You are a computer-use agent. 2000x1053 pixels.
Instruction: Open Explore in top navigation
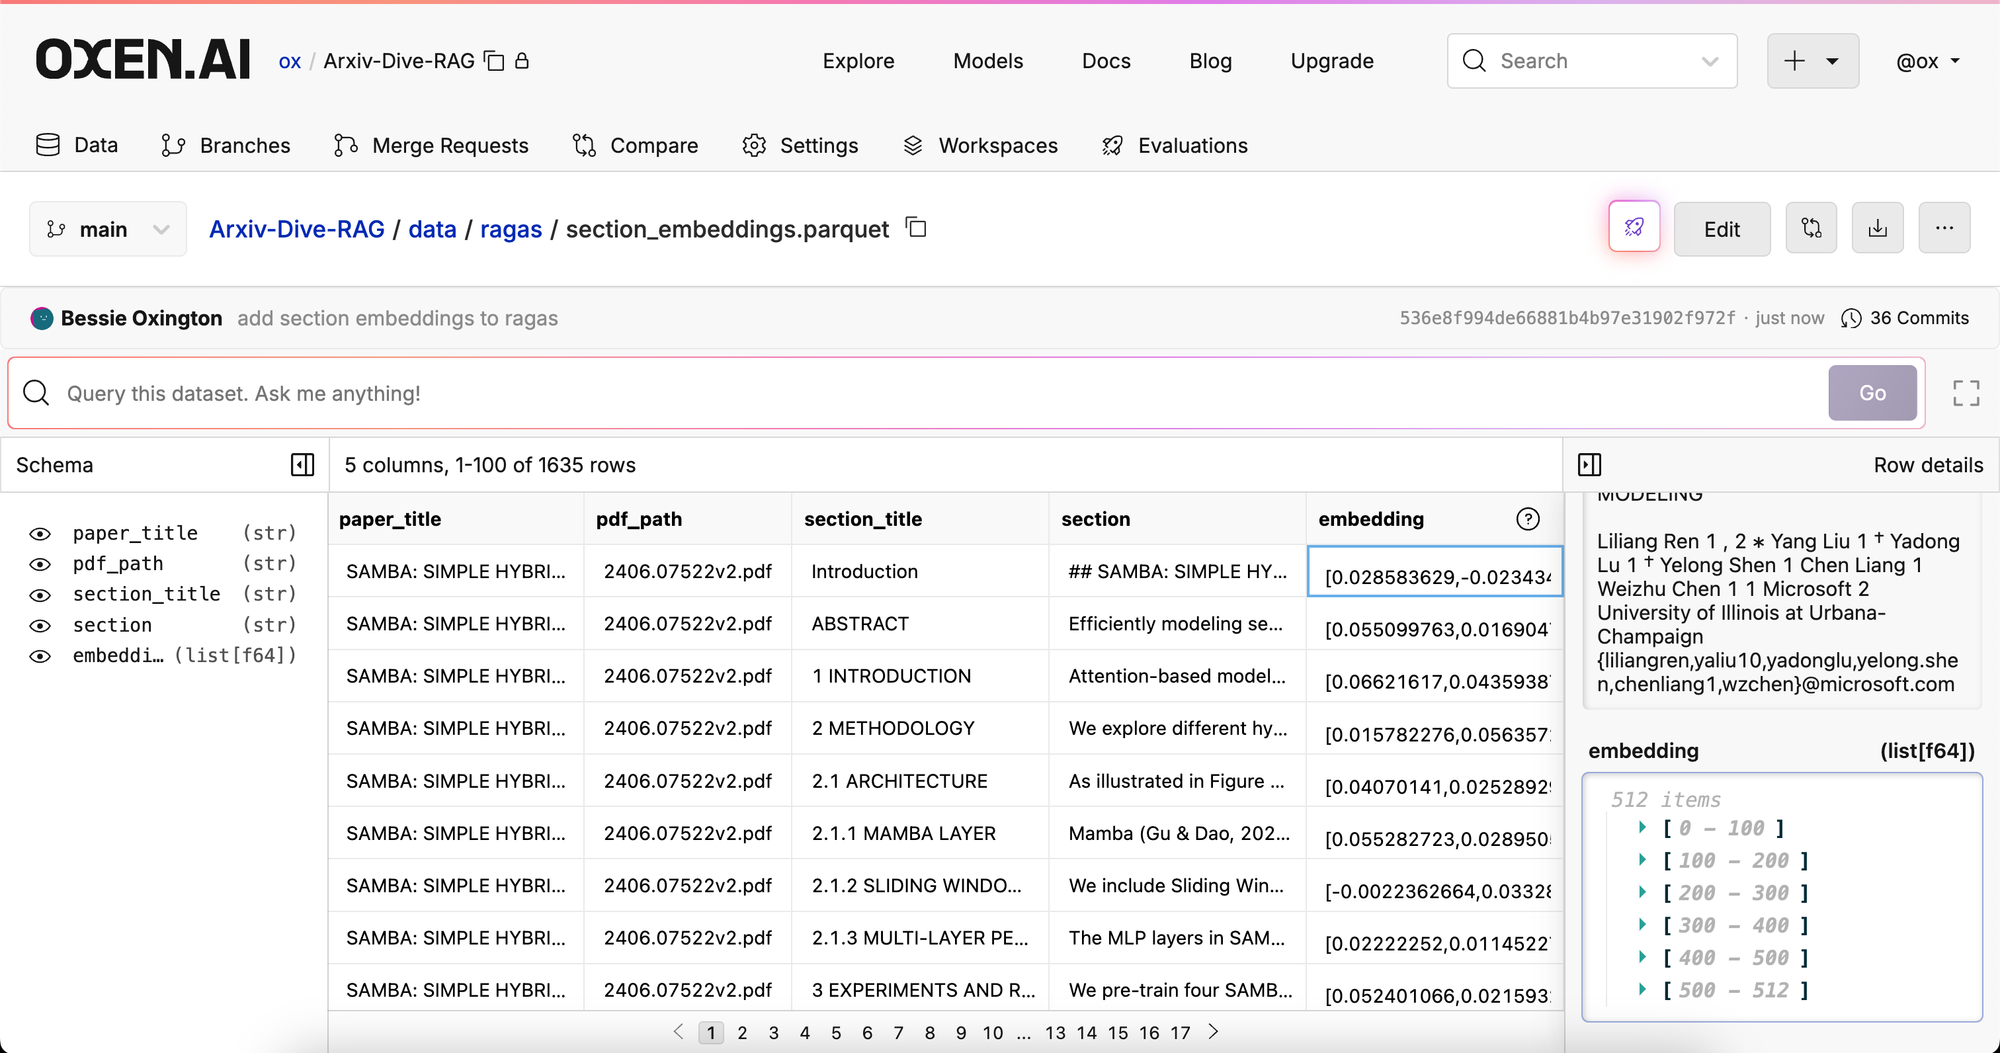pos(858,61)
